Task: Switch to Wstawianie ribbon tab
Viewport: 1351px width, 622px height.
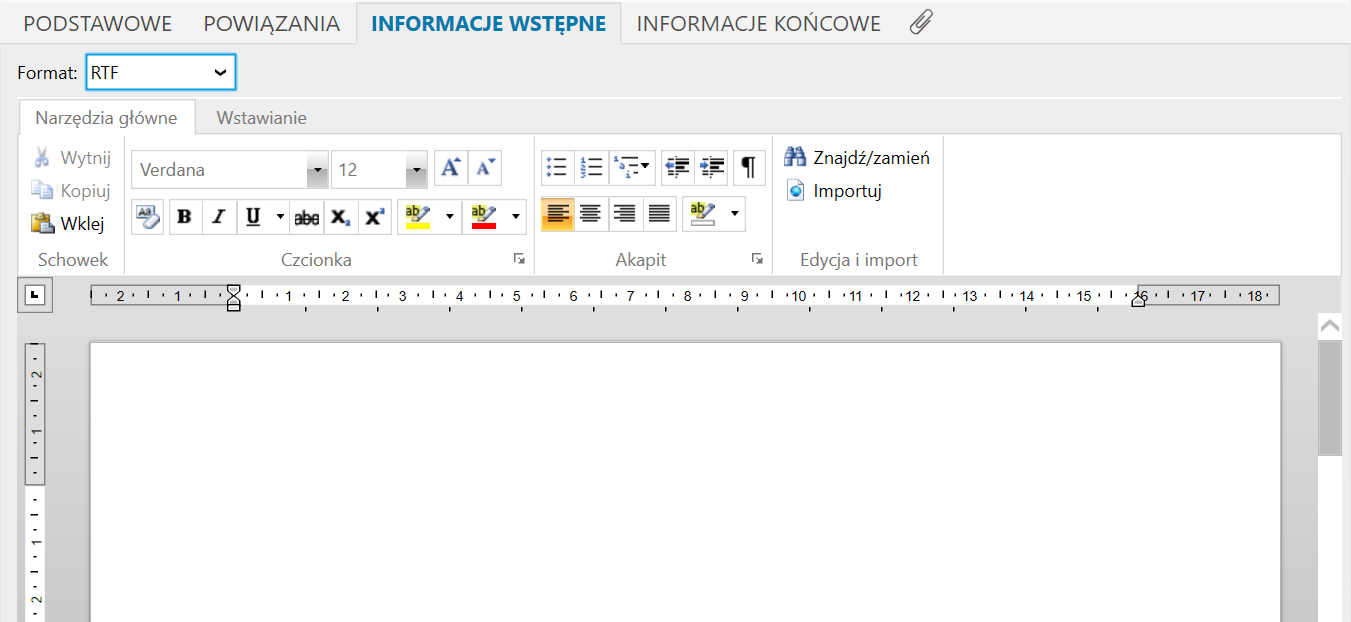Action: tap(262, 117)
